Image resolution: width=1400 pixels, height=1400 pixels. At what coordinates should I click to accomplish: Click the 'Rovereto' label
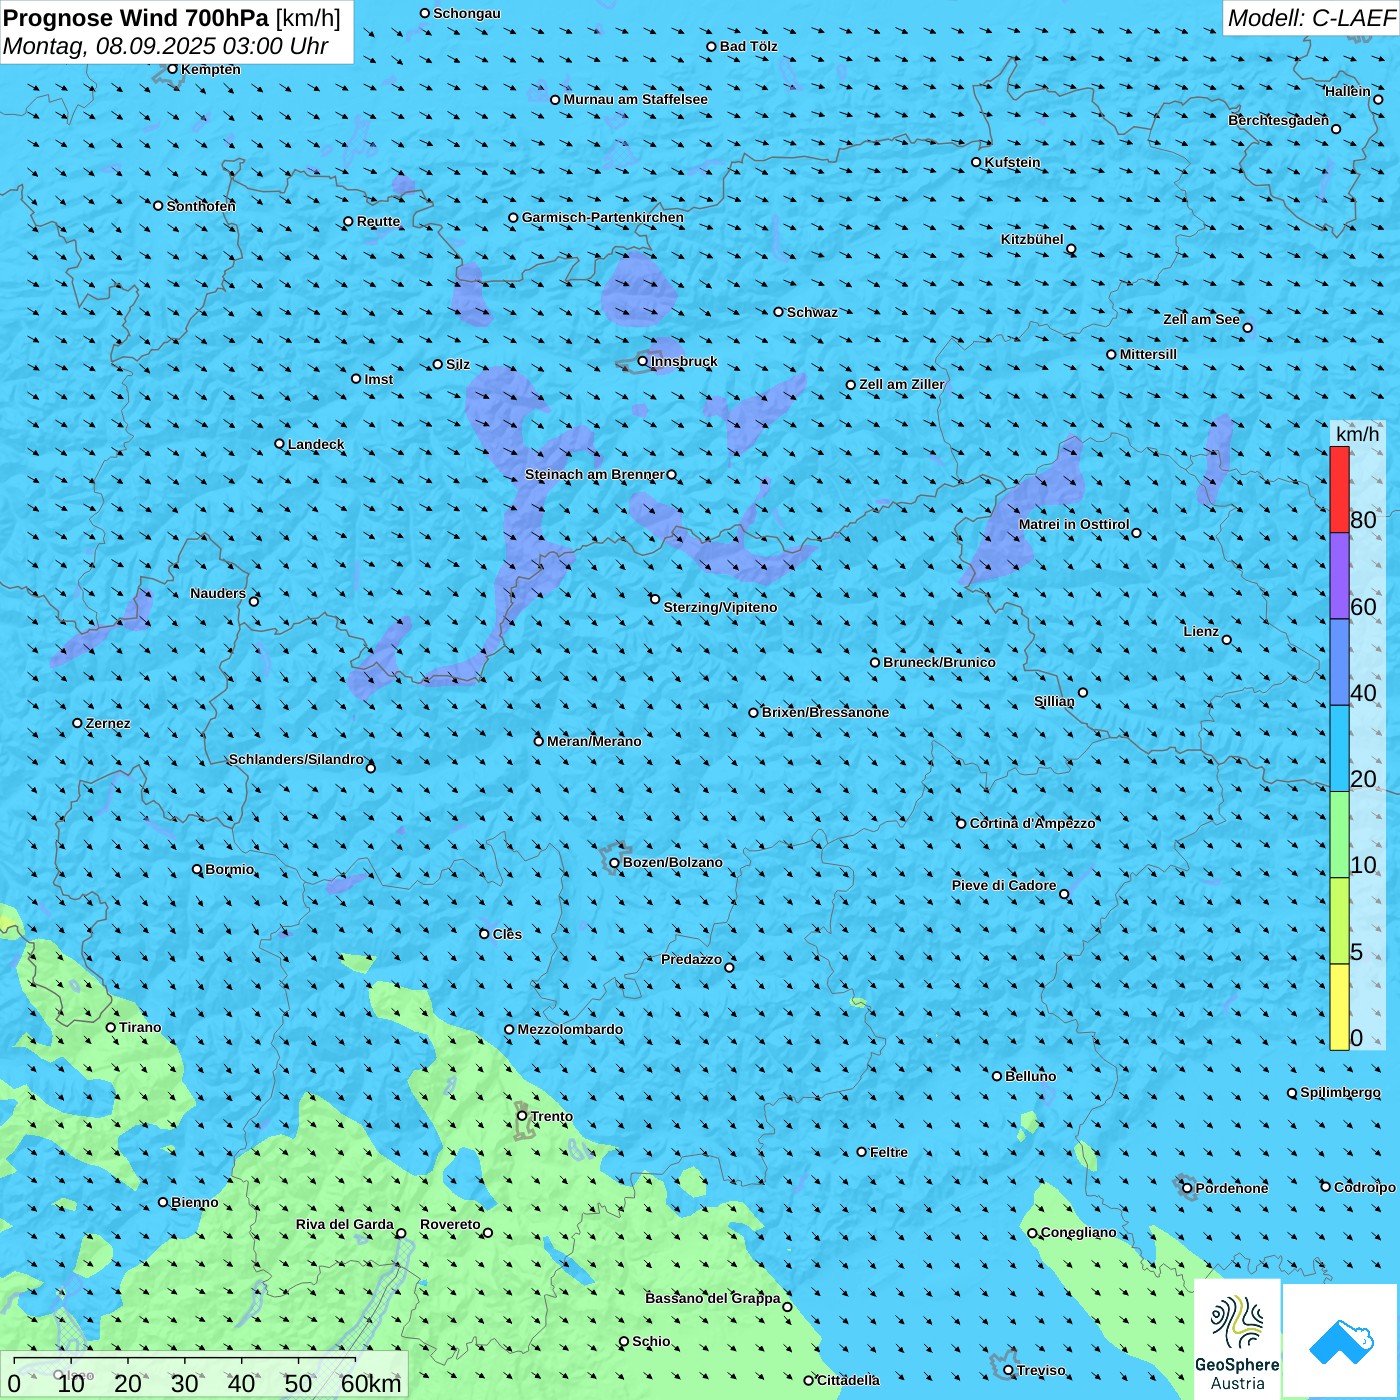coord(450,1224)
